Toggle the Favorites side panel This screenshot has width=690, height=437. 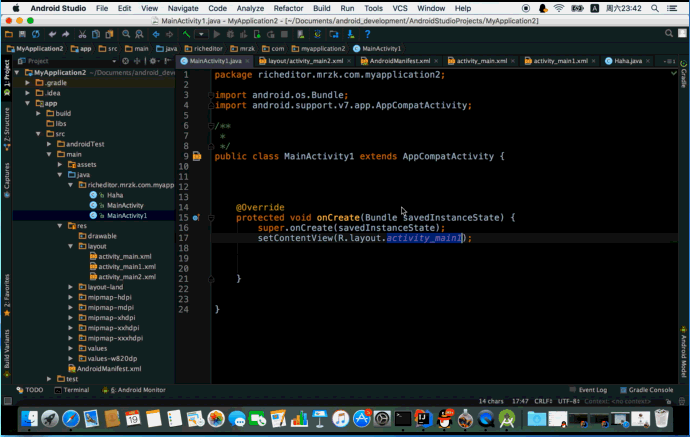tap(5, 296)
